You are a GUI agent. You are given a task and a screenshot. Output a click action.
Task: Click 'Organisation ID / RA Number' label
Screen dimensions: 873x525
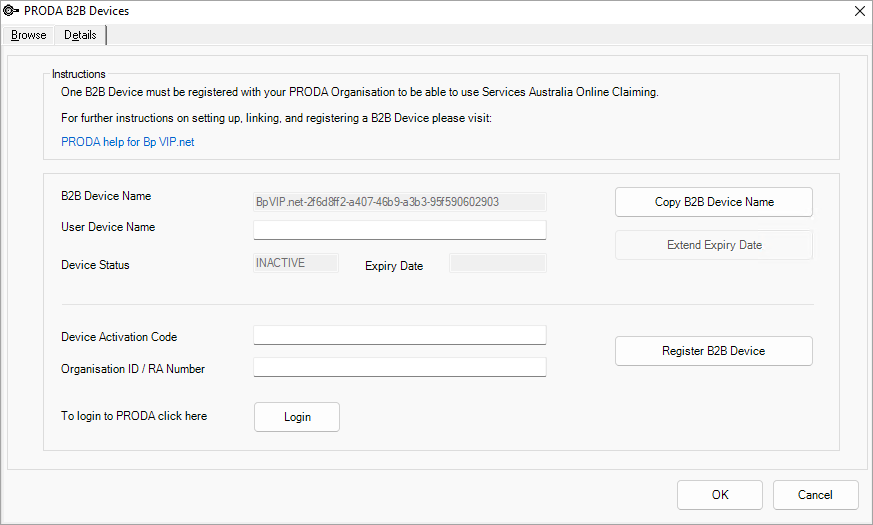[x=133, y=369]
